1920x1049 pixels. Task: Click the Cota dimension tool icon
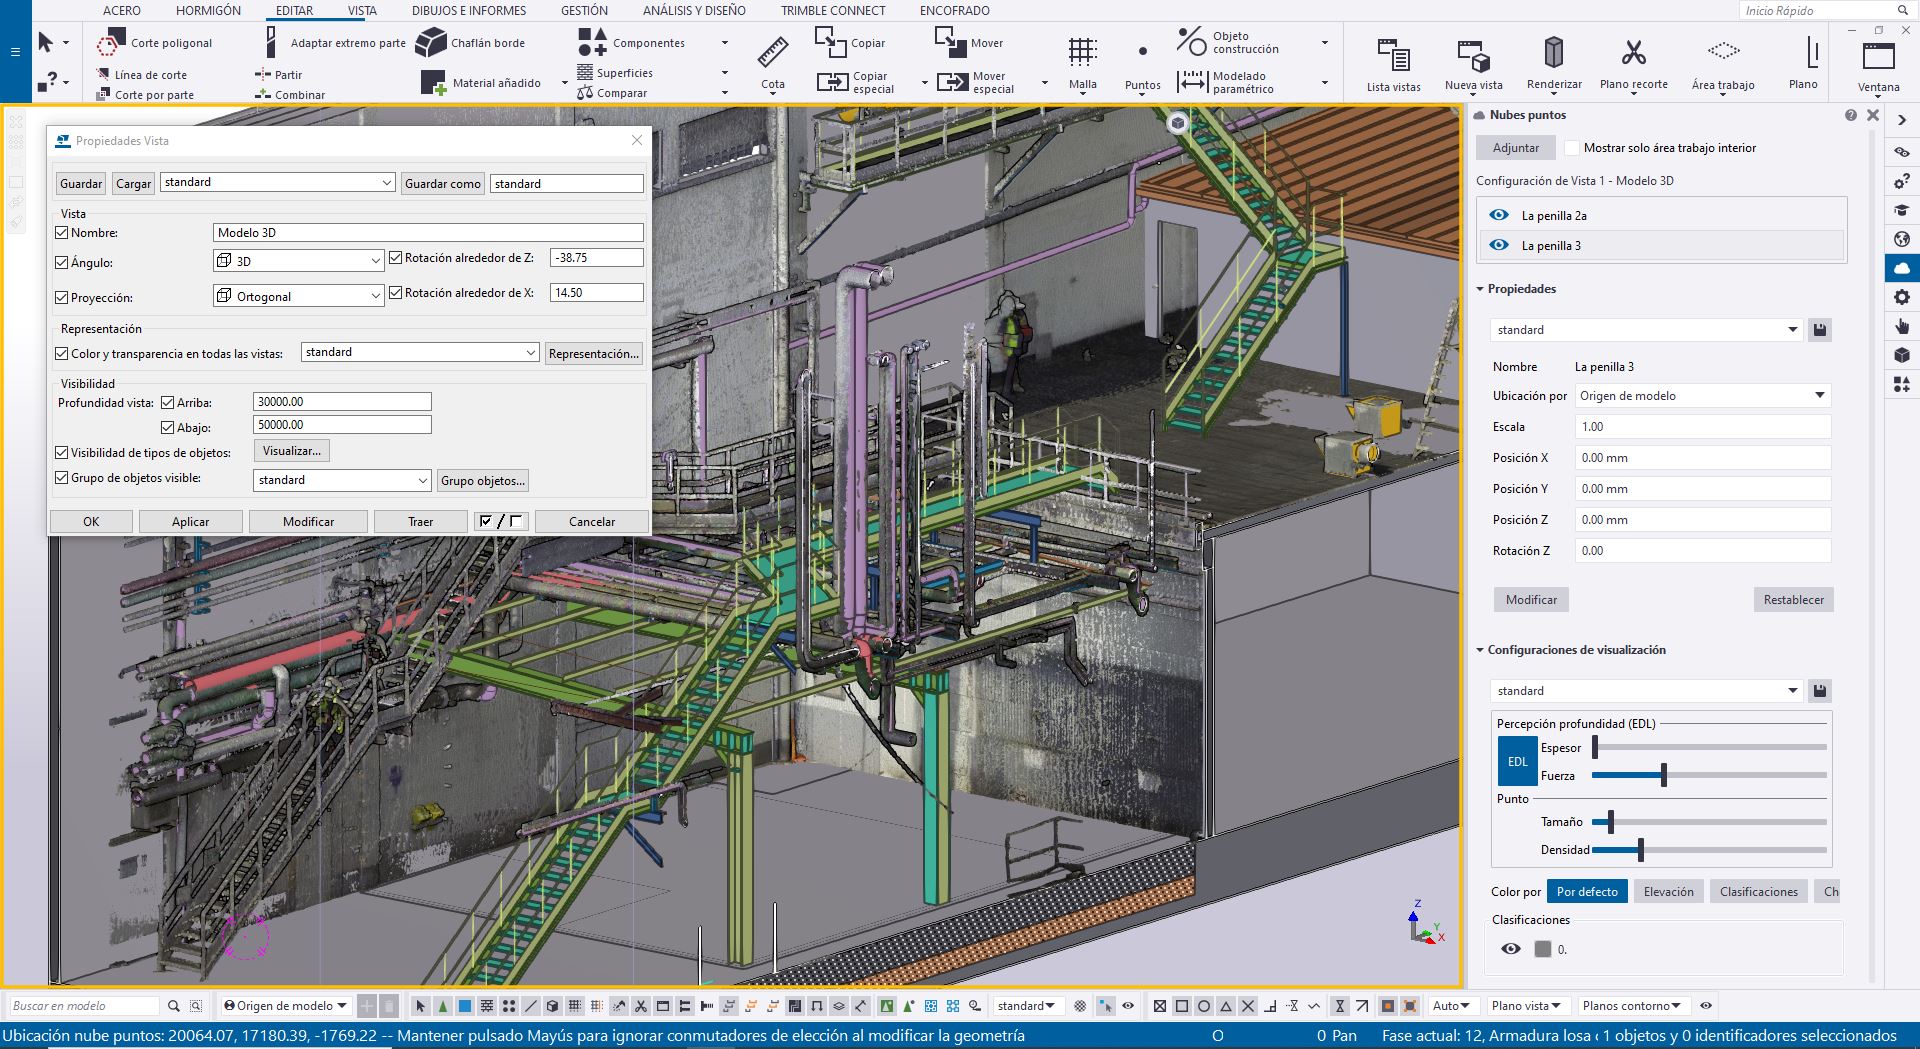coord(772,52)
